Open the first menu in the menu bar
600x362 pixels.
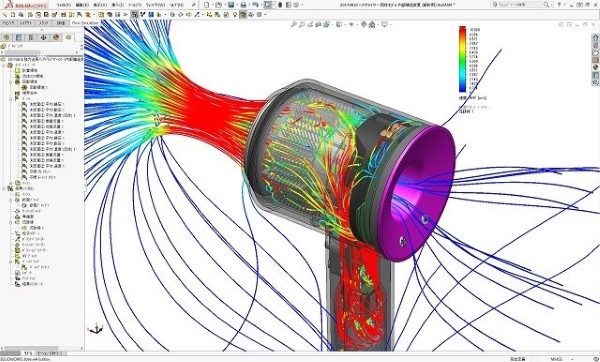click(x=64, y=5)
